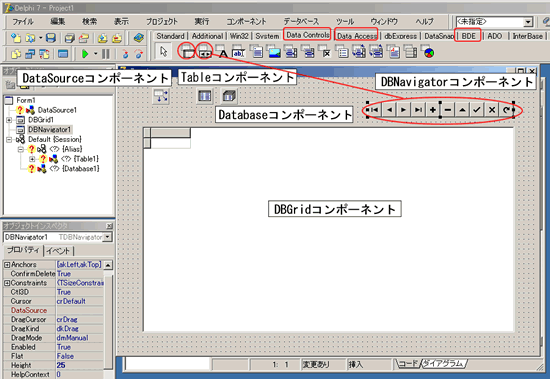This screenshot has height=379, width=550.
Task: Click the Object Inspector scroll-up arrow
Action: tap(108, 265)
